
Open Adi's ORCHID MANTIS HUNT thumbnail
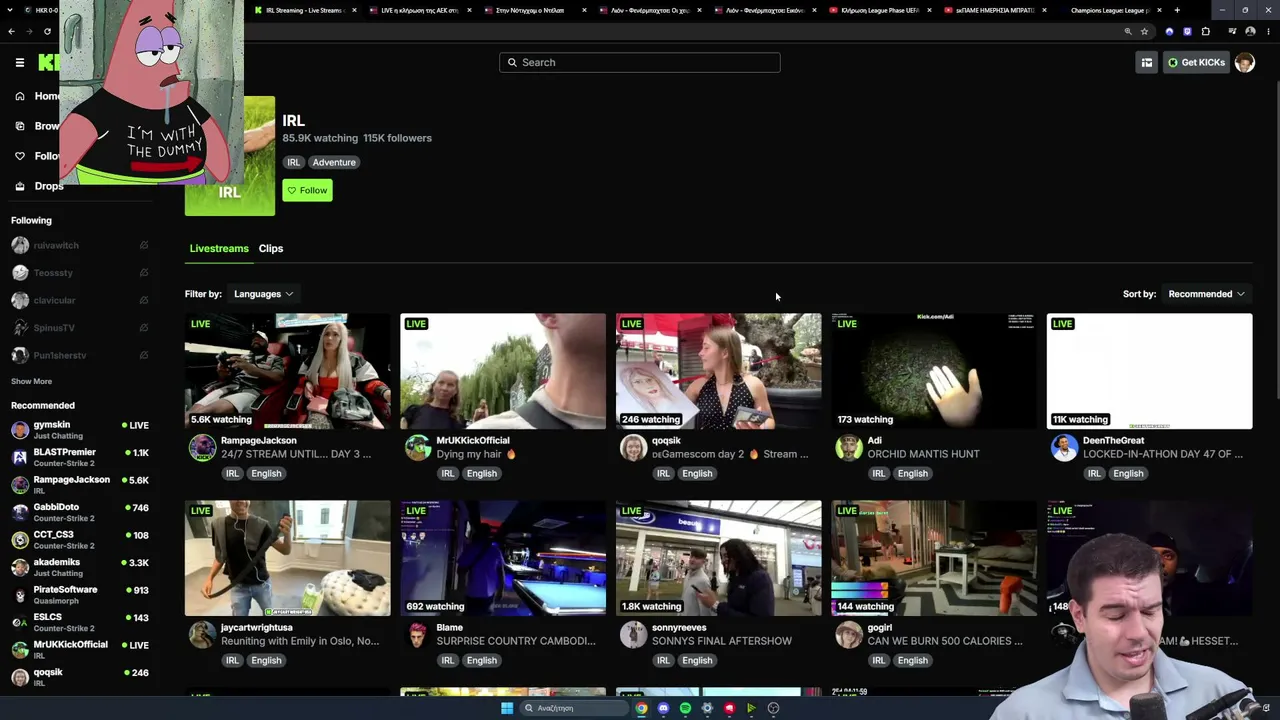tap(934, 371)
